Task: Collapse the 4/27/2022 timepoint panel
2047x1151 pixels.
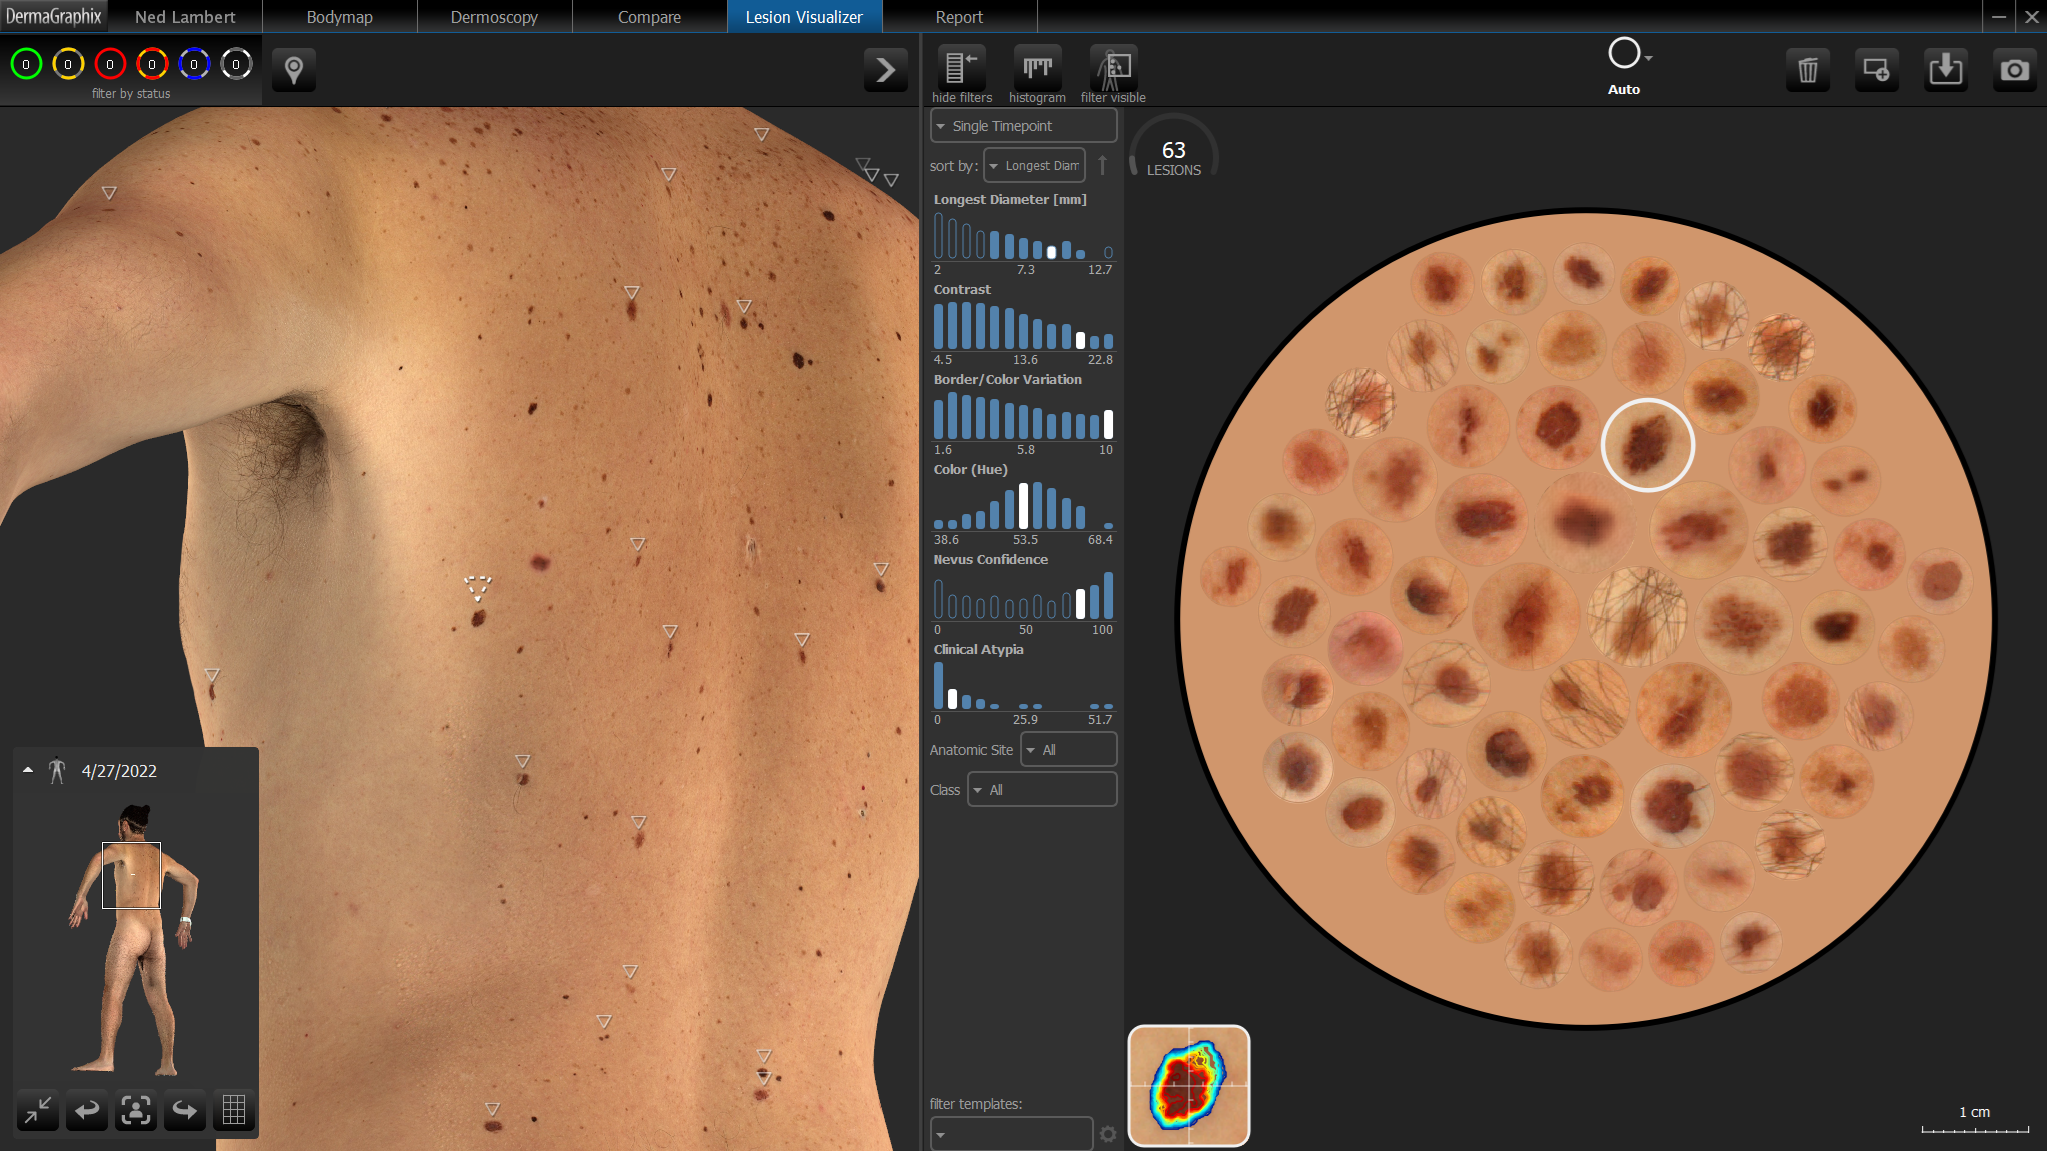Action: [x=28, y=771]
